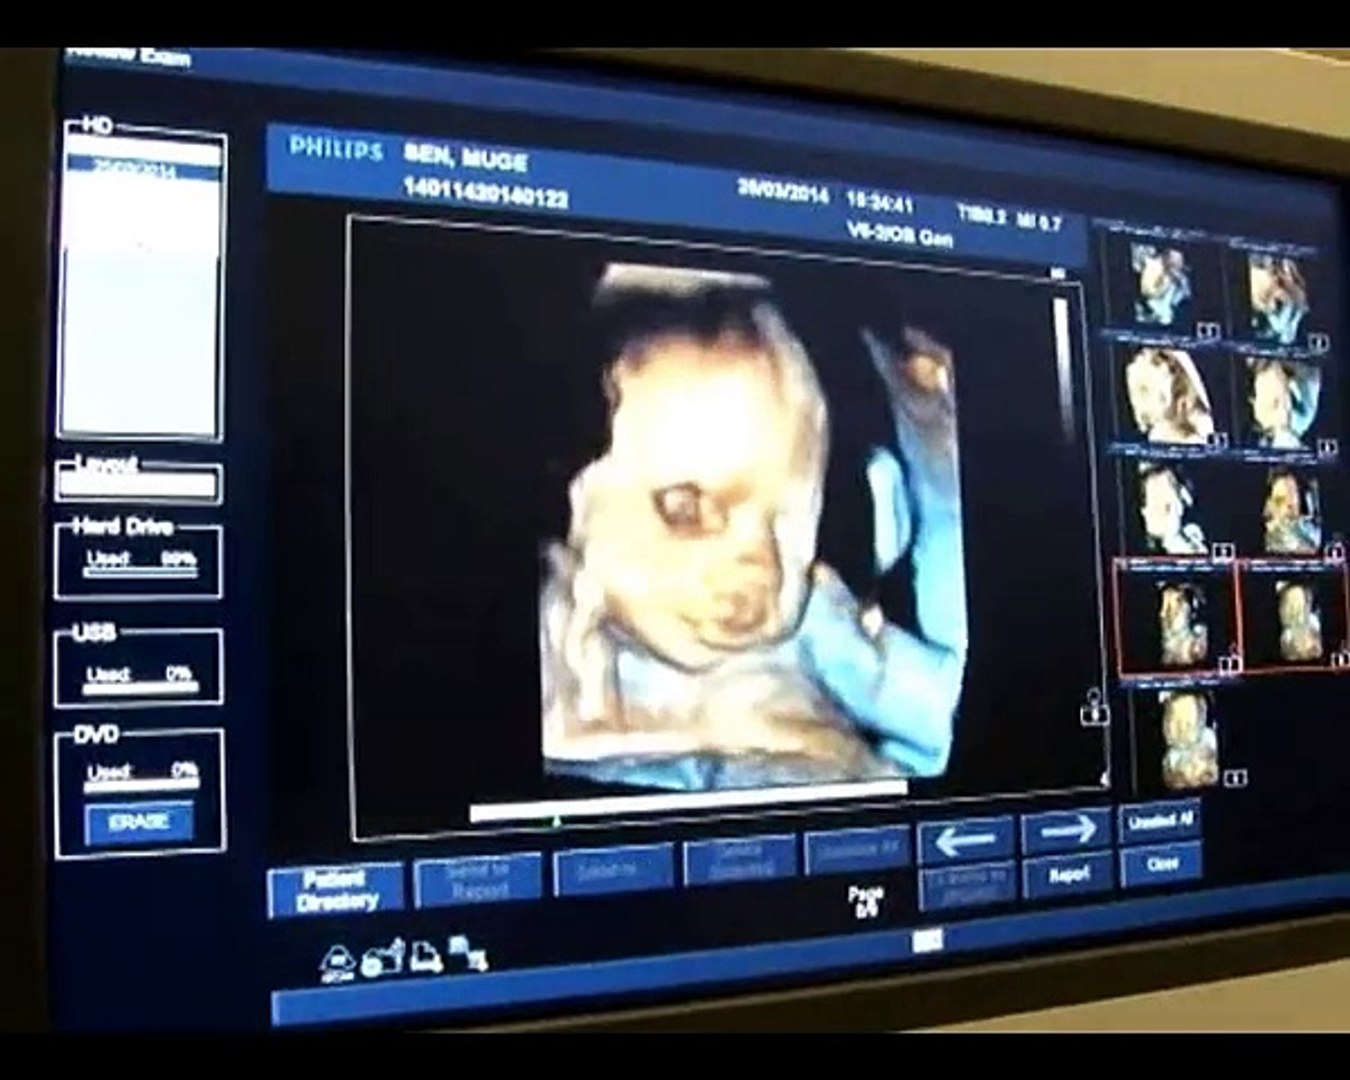Click the USB label

click(x=94, y=632)
